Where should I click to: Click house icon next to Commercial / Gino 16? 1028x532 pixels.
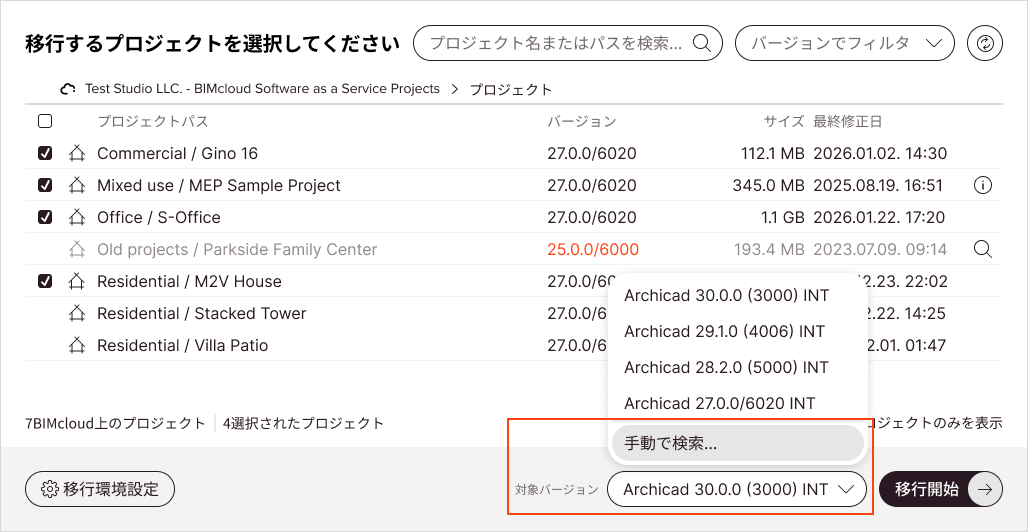click(x=77, y=153)
